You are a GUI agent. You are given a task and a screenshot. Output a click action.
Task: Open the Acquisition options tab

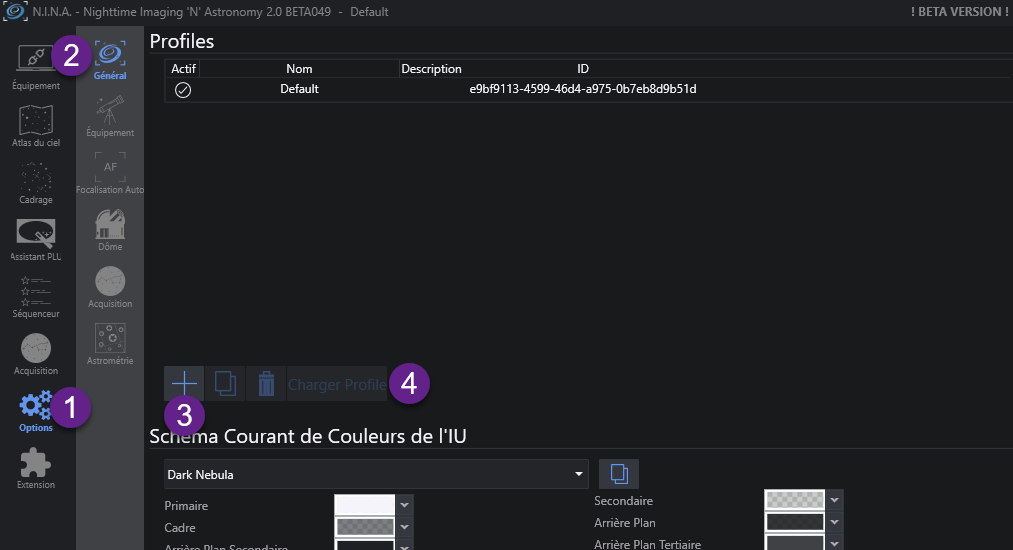110,287
